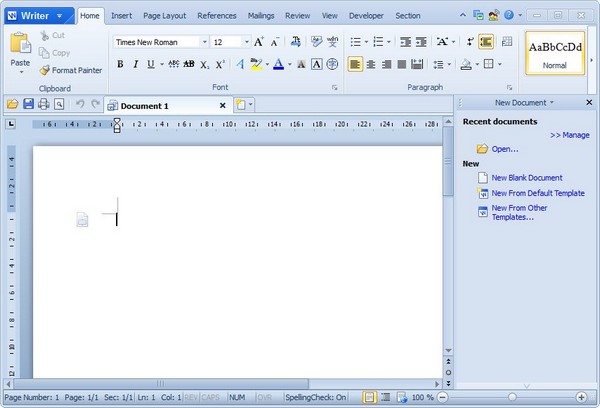This screenshot has width=600, height=408.
Task: Open the Times New Roman font dropdown
Action: tap(205, 42)
